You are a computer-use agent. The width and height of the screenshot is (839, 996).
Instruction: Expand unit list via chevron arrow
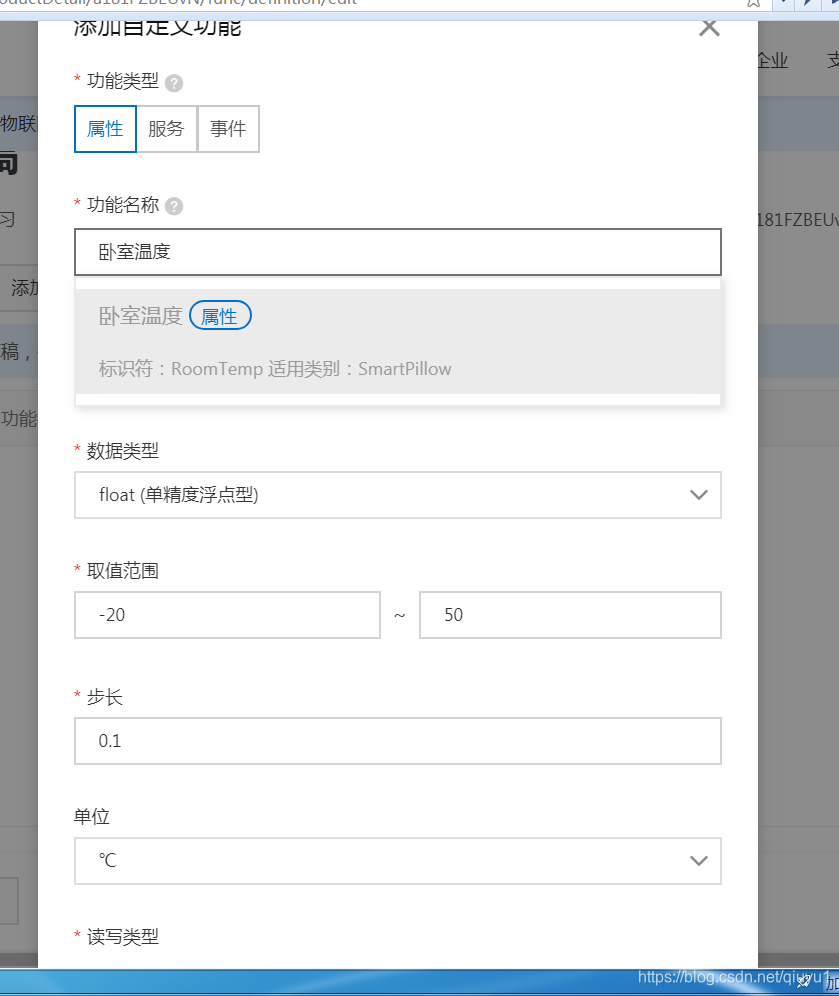click(x=699, y=861)
